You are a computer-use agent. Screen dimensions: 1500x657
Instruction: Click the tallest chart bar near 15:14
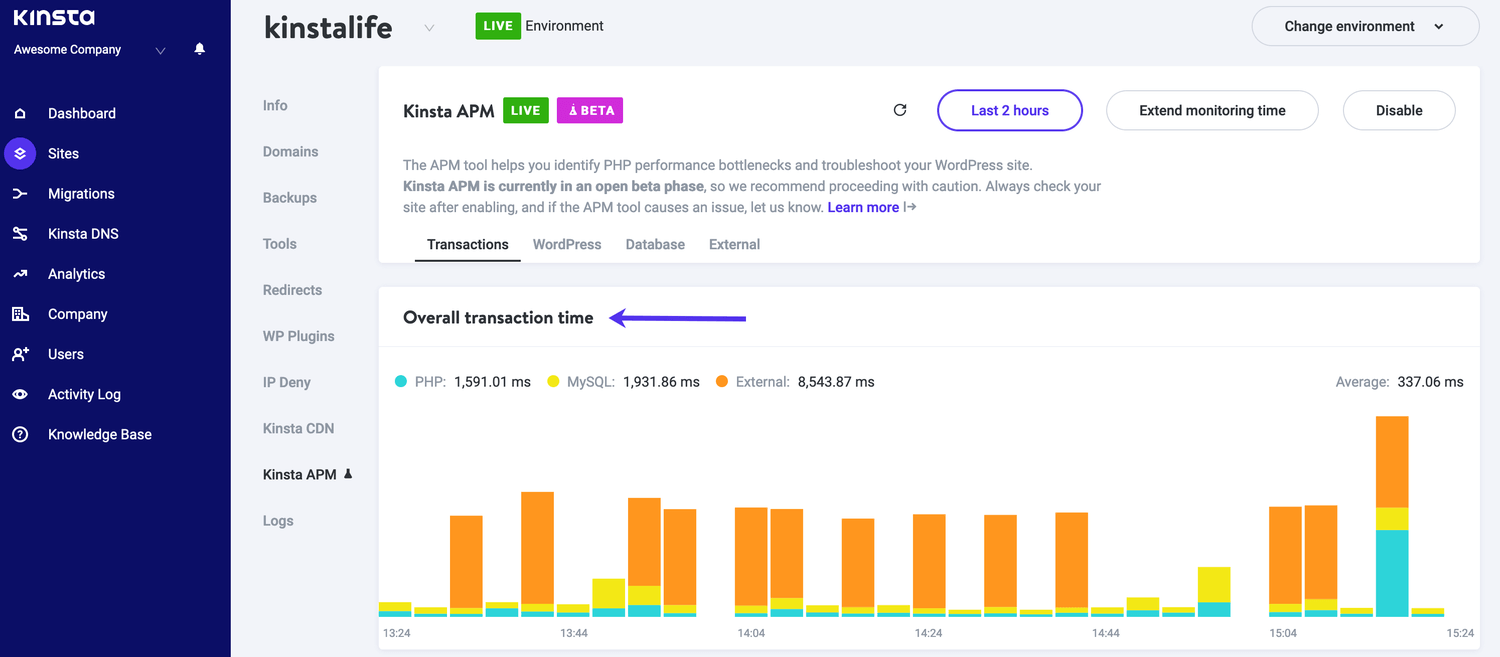[1392, 516]
